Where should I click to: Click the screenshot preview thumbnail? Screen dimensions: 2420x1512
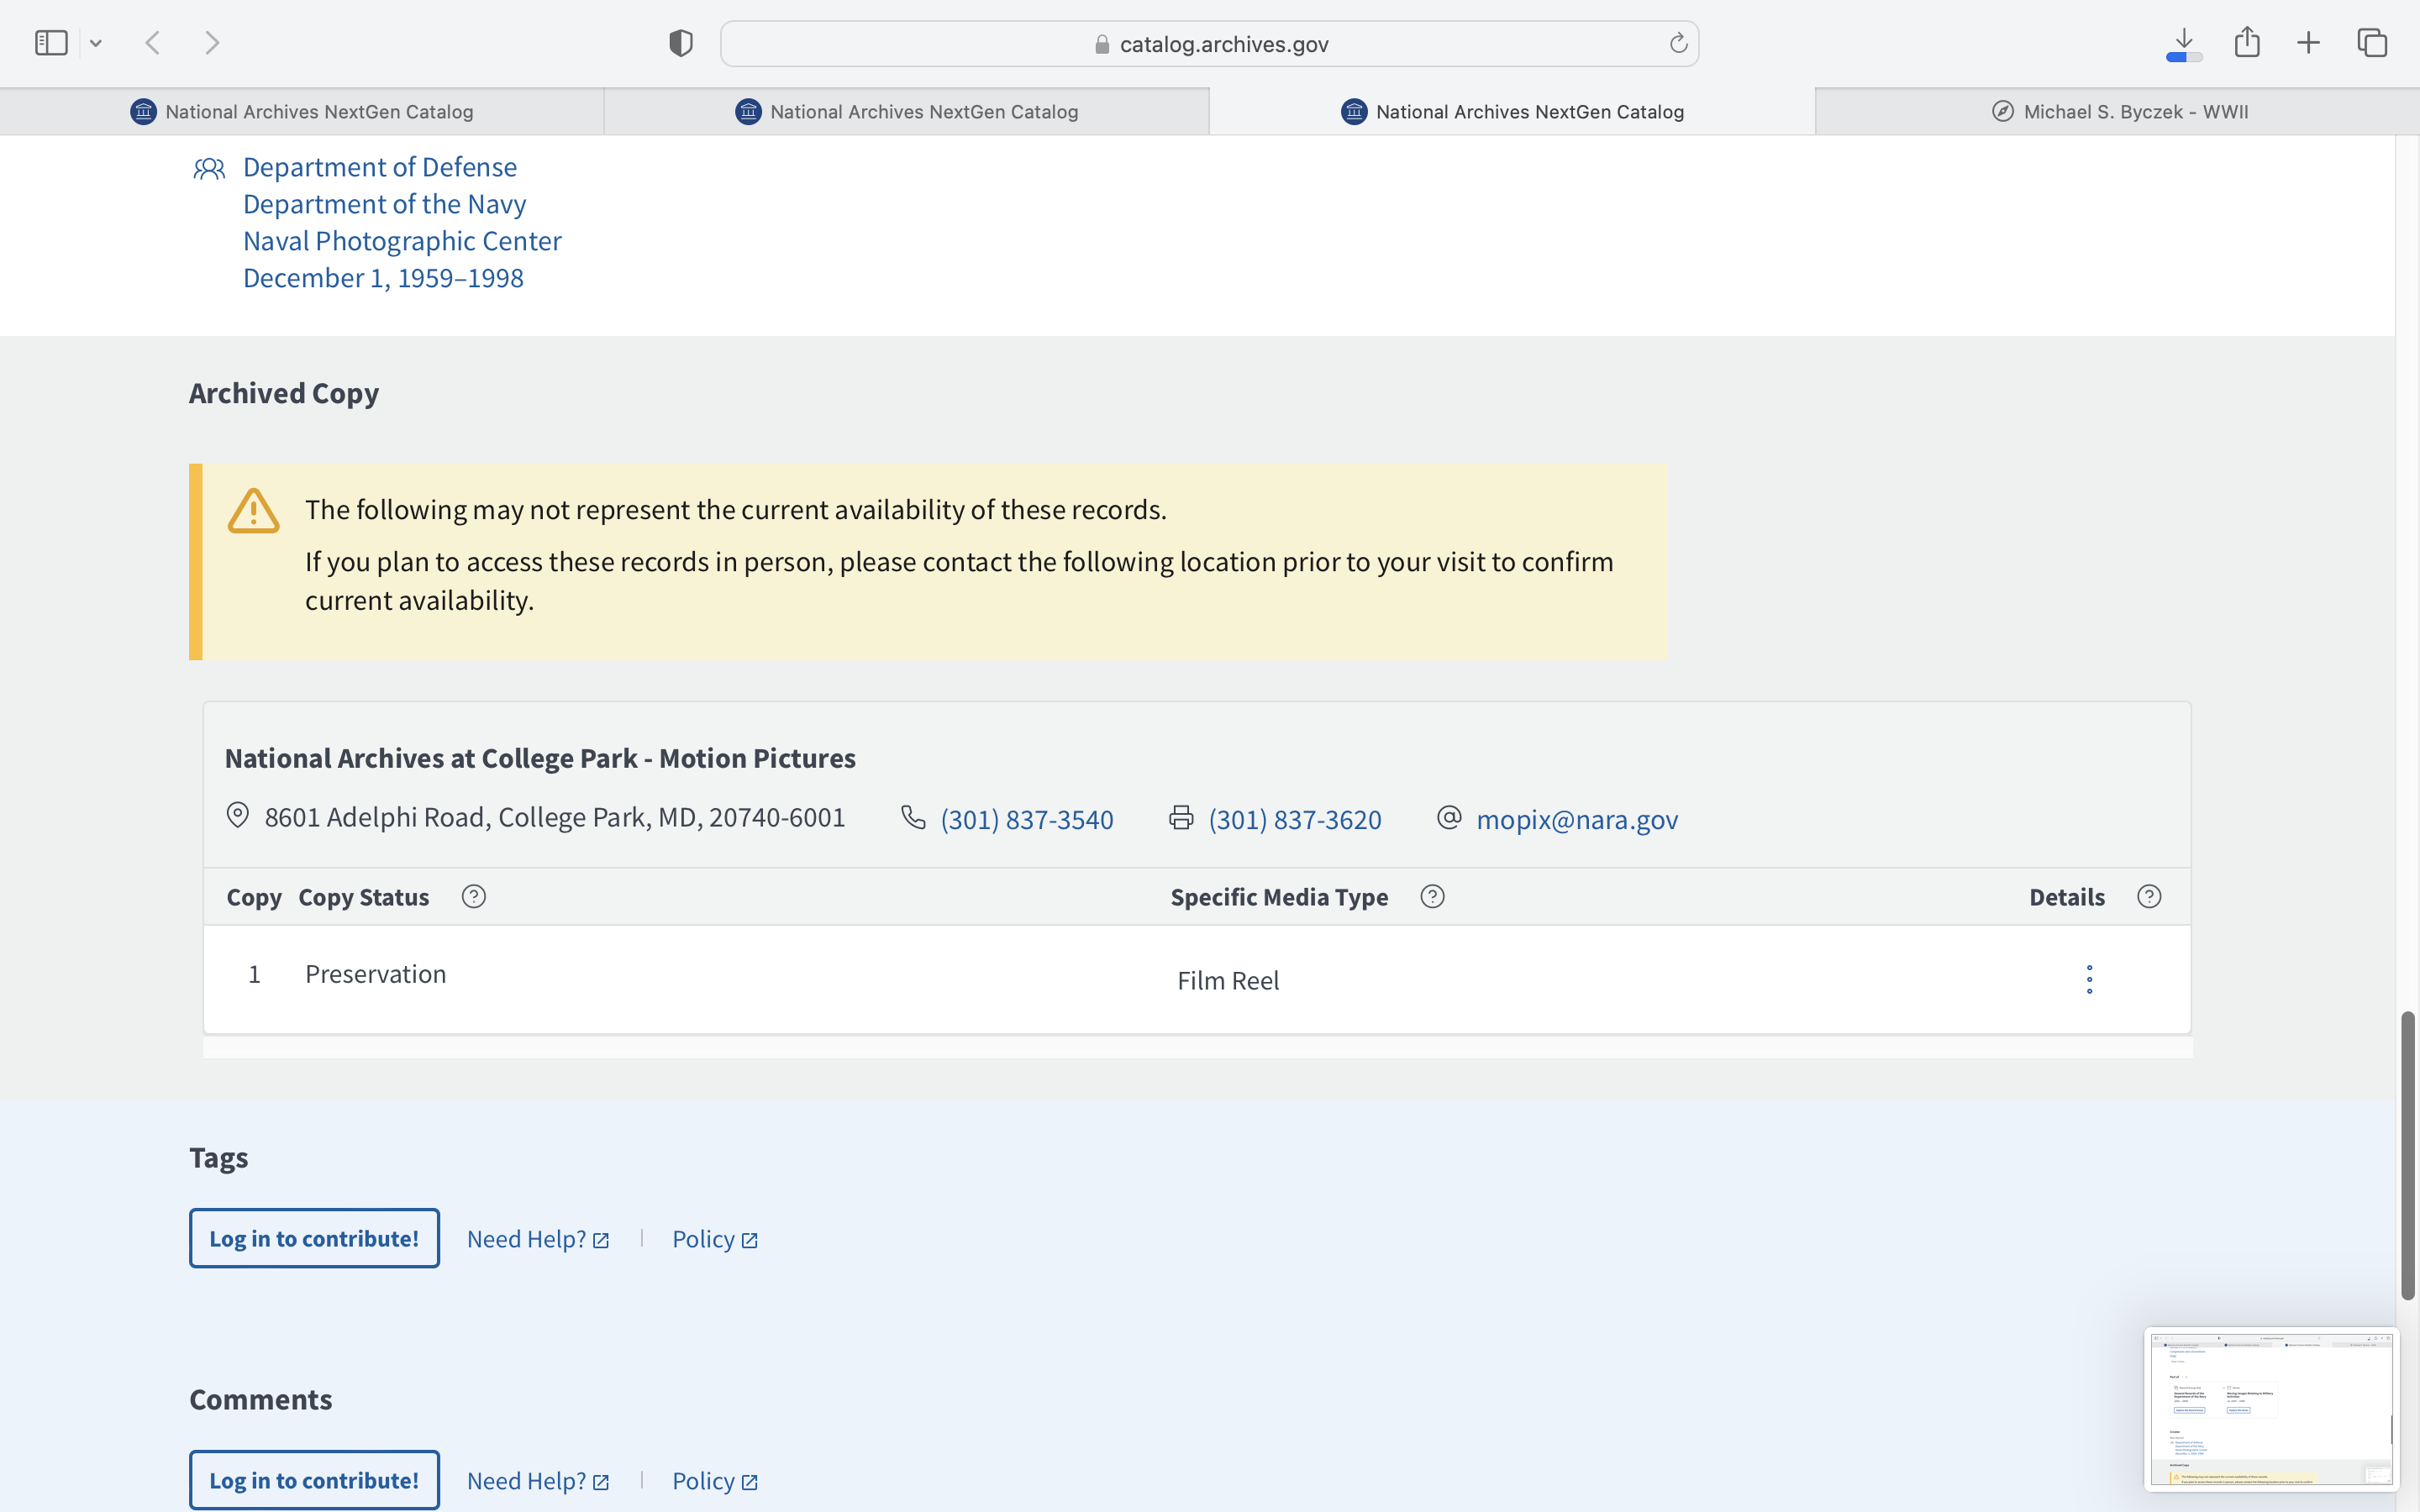pos(2270,1408)
